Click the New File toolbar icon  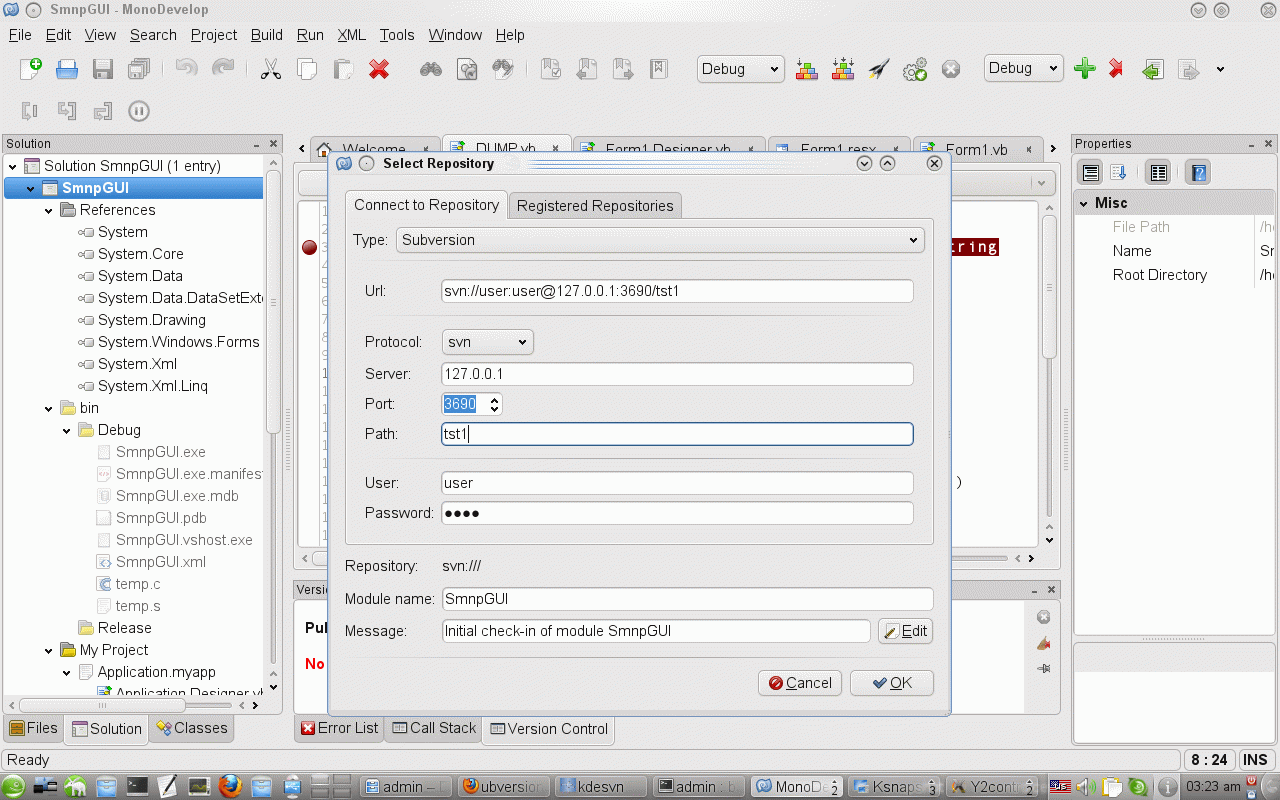click(x=31, y=69)
